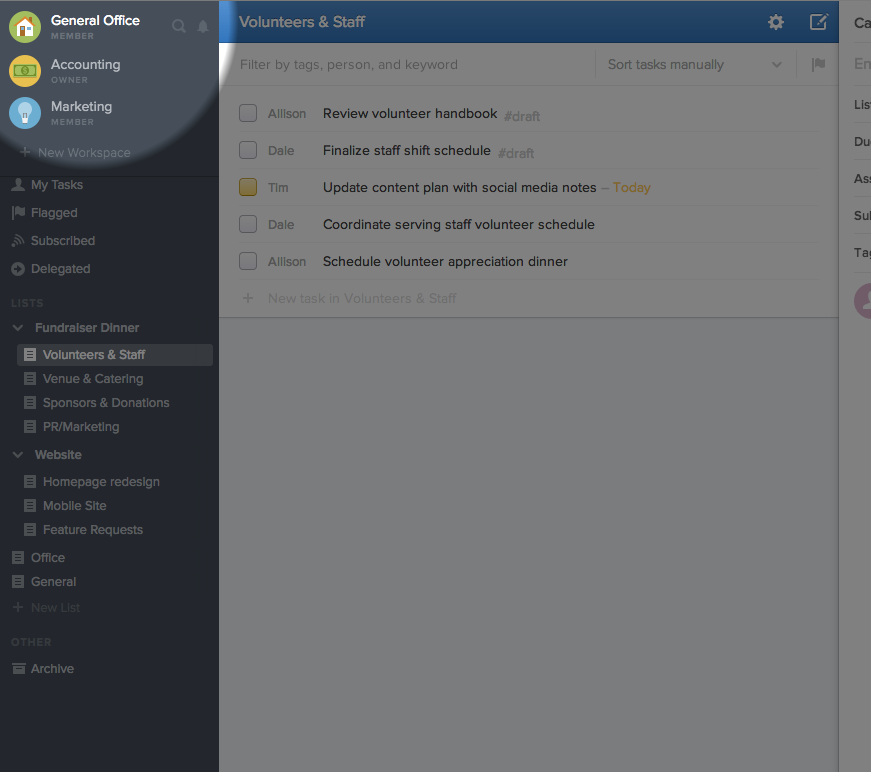Screen dimensions: 871x772
Task: Click the list icon beside Office
Action: 18,557
